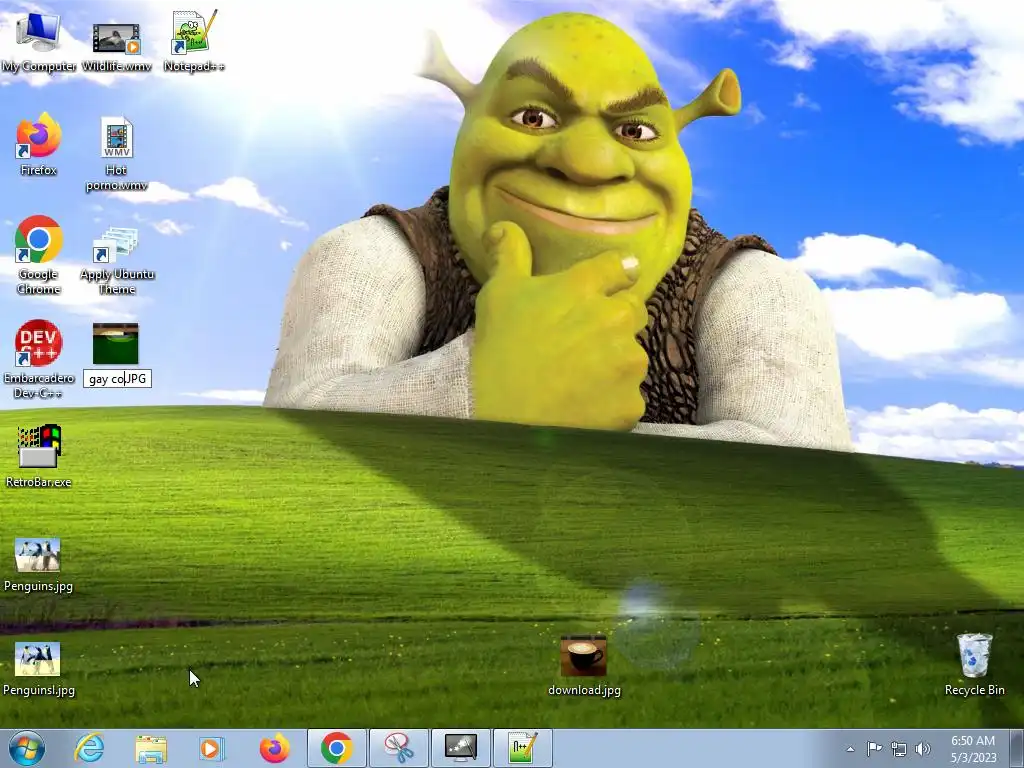This screenshot has width=1024, height=768.
Task: Open the clock showing 6:50 AM
Action: coord(973,749)
